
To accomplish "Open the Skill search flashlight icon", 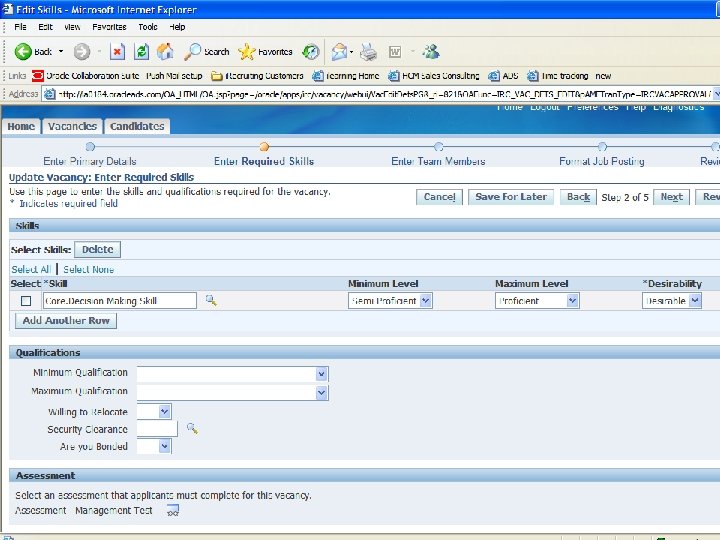I will (x=211, y=301).
